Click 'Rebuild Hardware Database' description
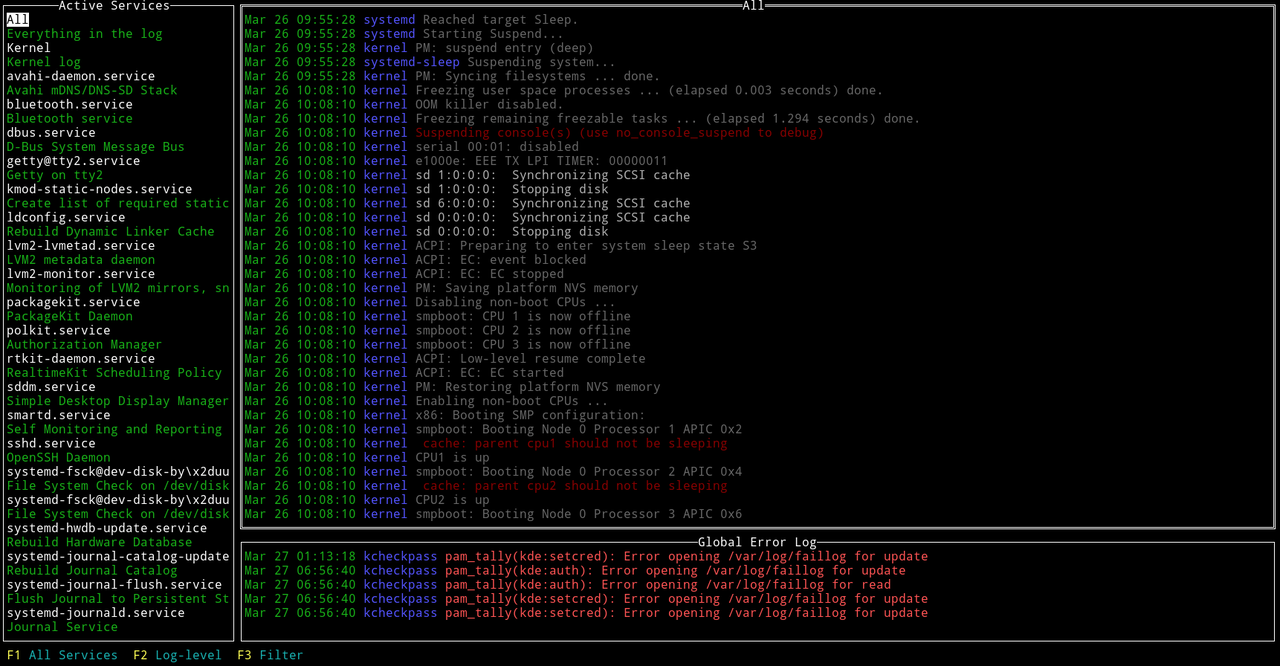 [x=99, y=542]
